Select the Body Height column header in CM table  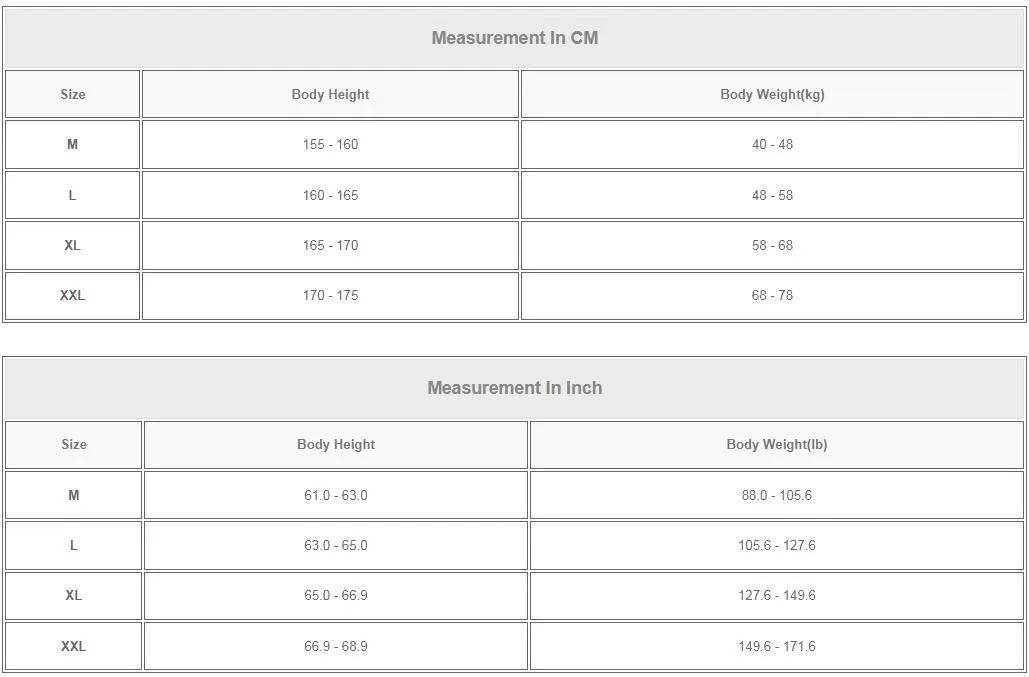(330, 95)
